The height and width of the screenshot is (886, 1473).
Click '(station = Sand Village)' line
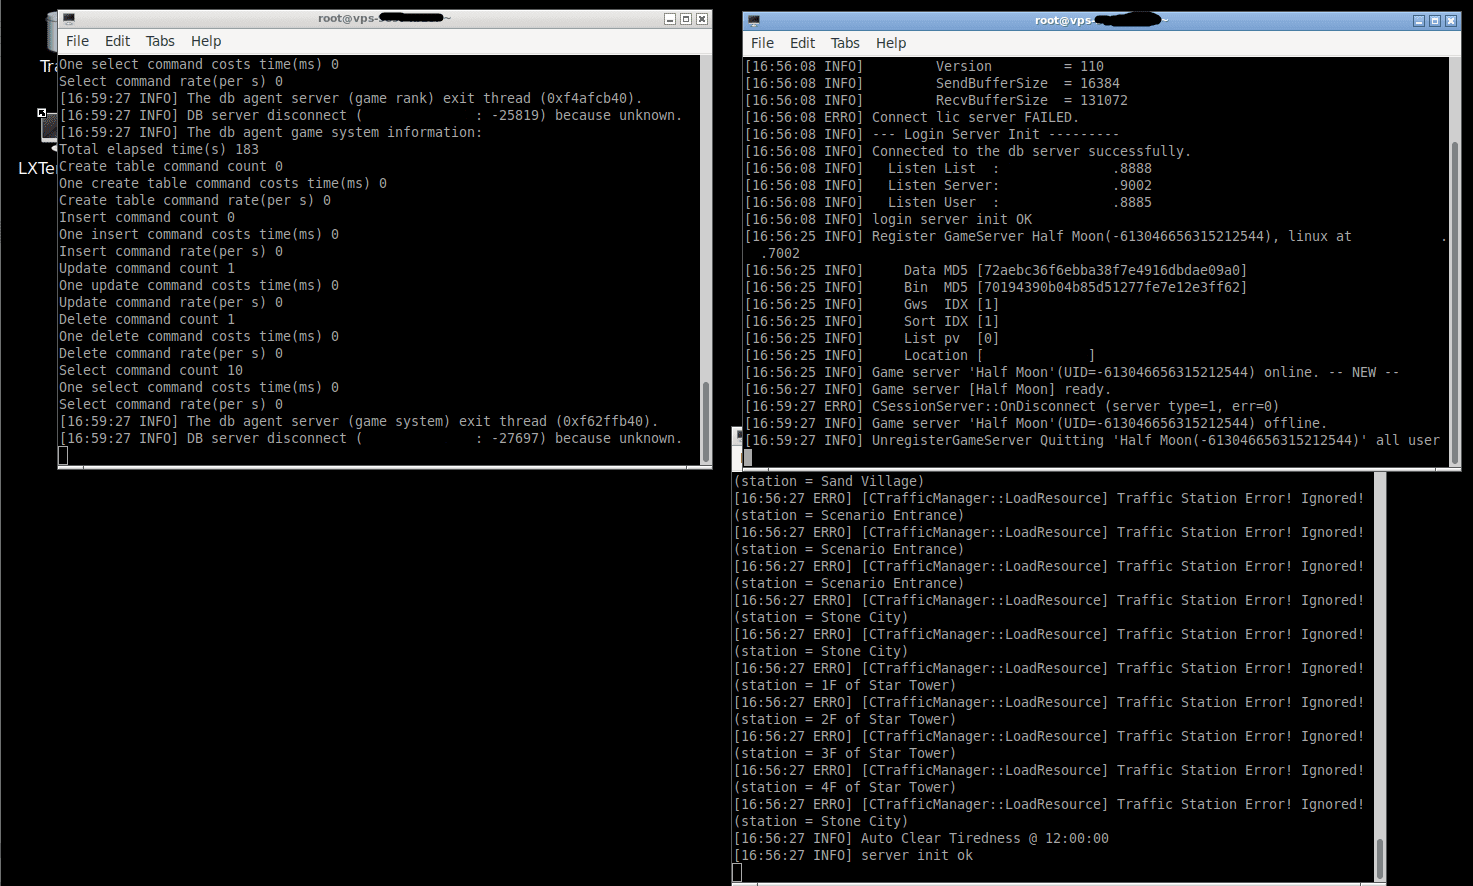829,481
